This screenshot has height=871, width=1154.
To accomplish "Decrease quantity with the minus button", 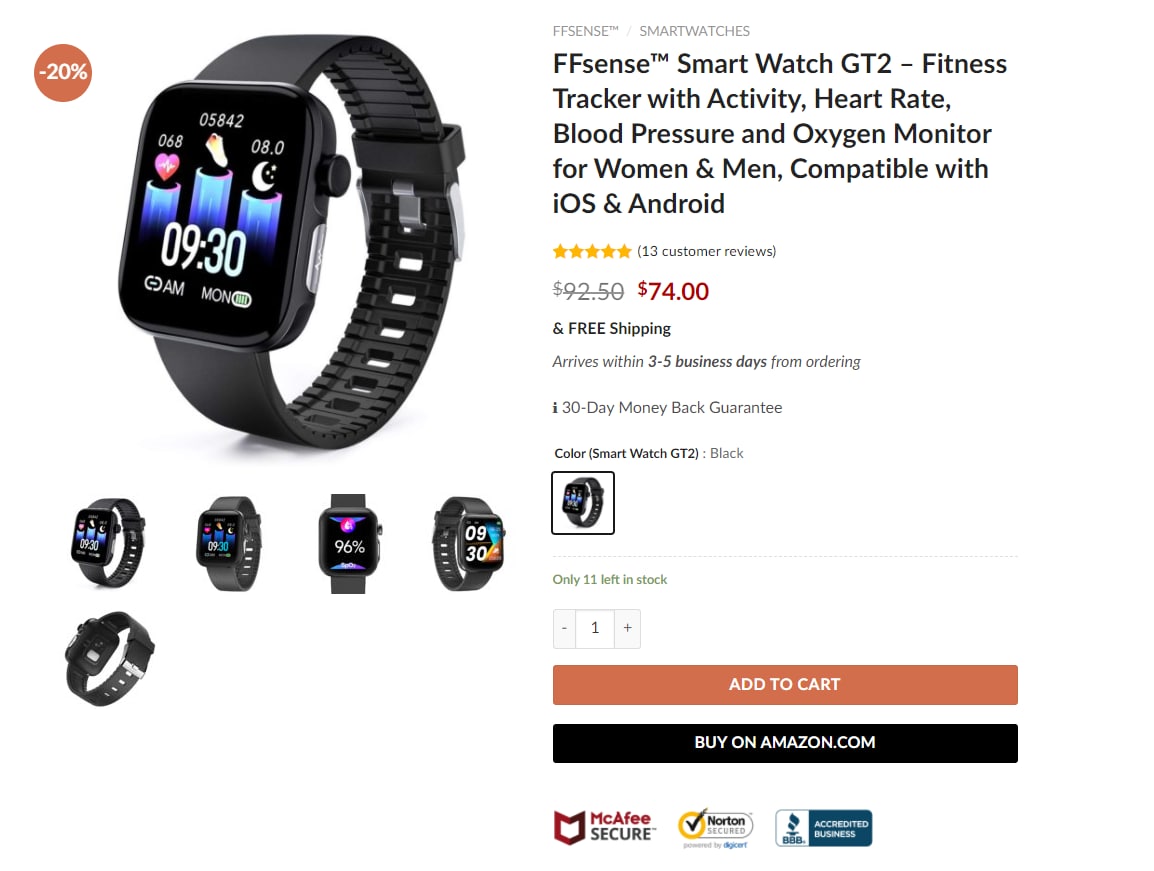I will (564, 629).
